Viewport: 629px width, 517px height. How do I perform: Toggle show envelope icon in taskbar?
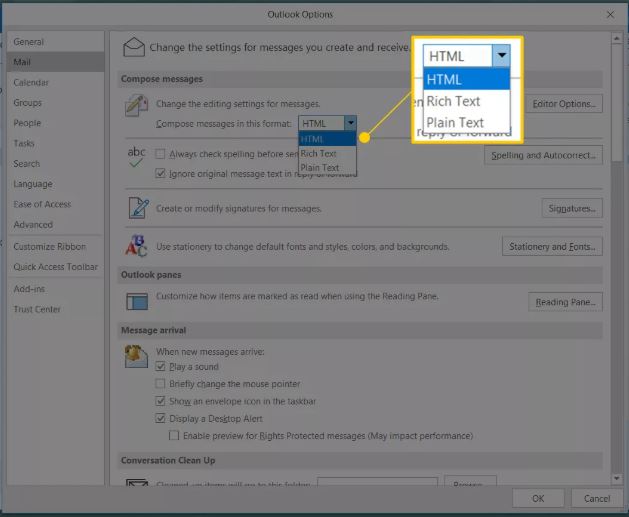(x=160, y=401)
